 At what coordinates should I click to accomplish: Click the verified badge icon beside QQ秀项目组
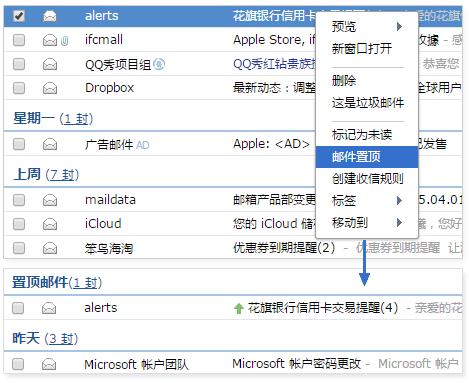[x=159, y=64]
